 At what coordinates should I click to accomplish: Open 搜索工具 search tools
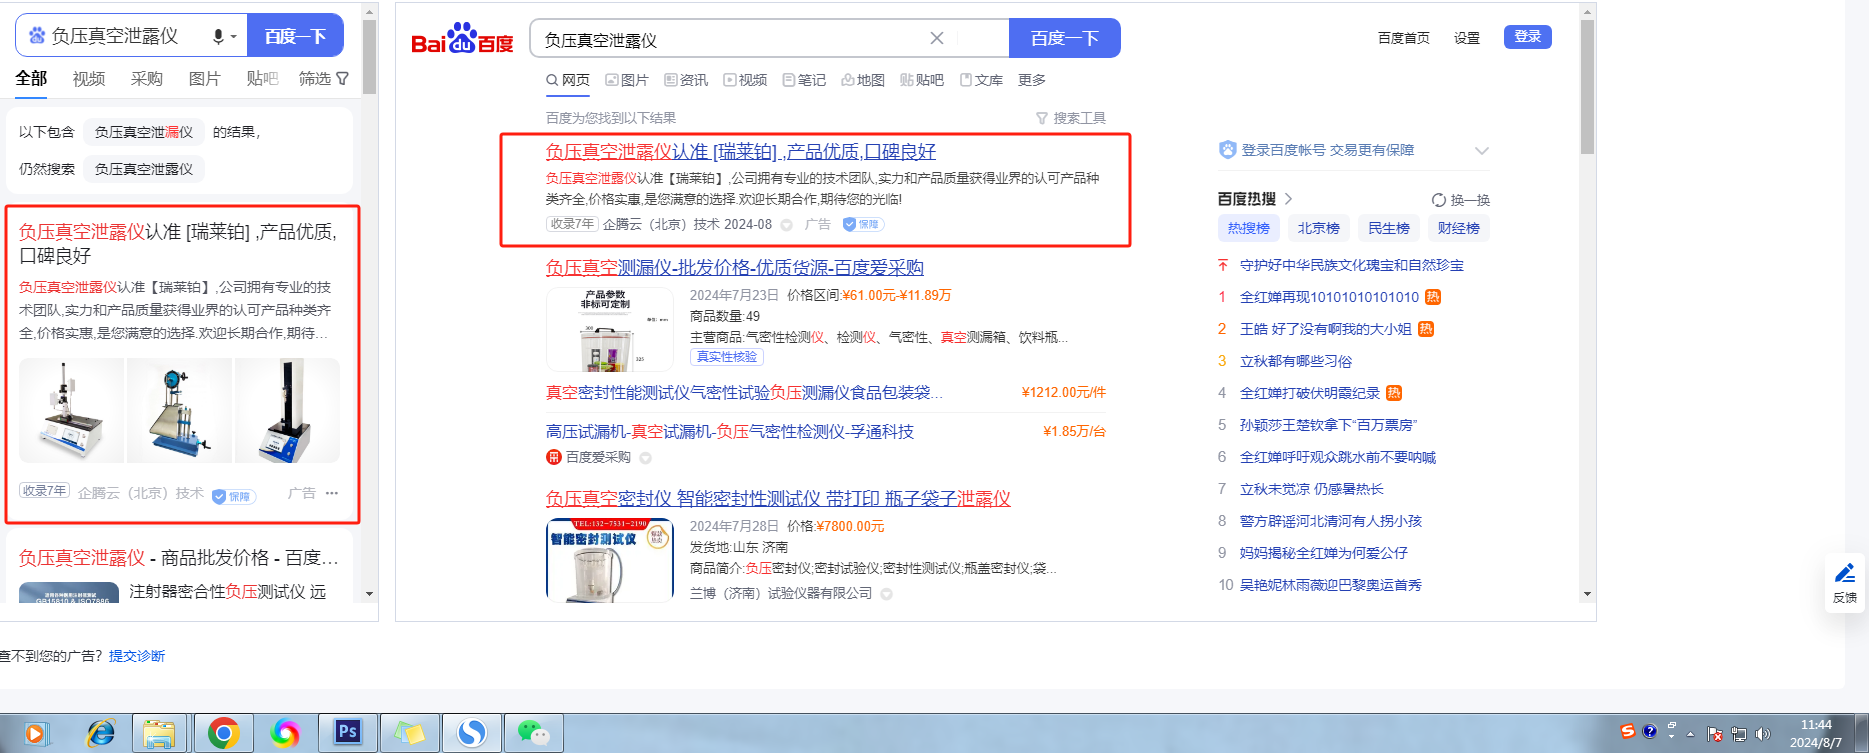tap(1070, 118)
